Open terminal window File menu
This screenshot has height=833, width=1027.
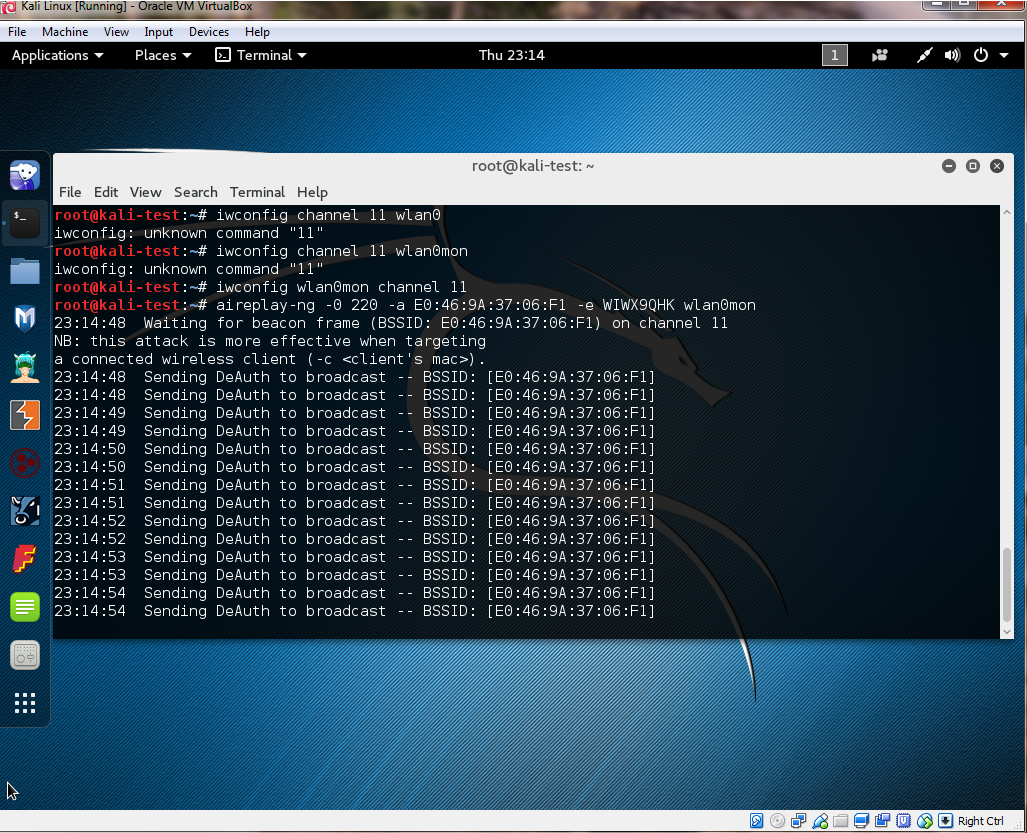pyautogui.click(x=70, y=192)
